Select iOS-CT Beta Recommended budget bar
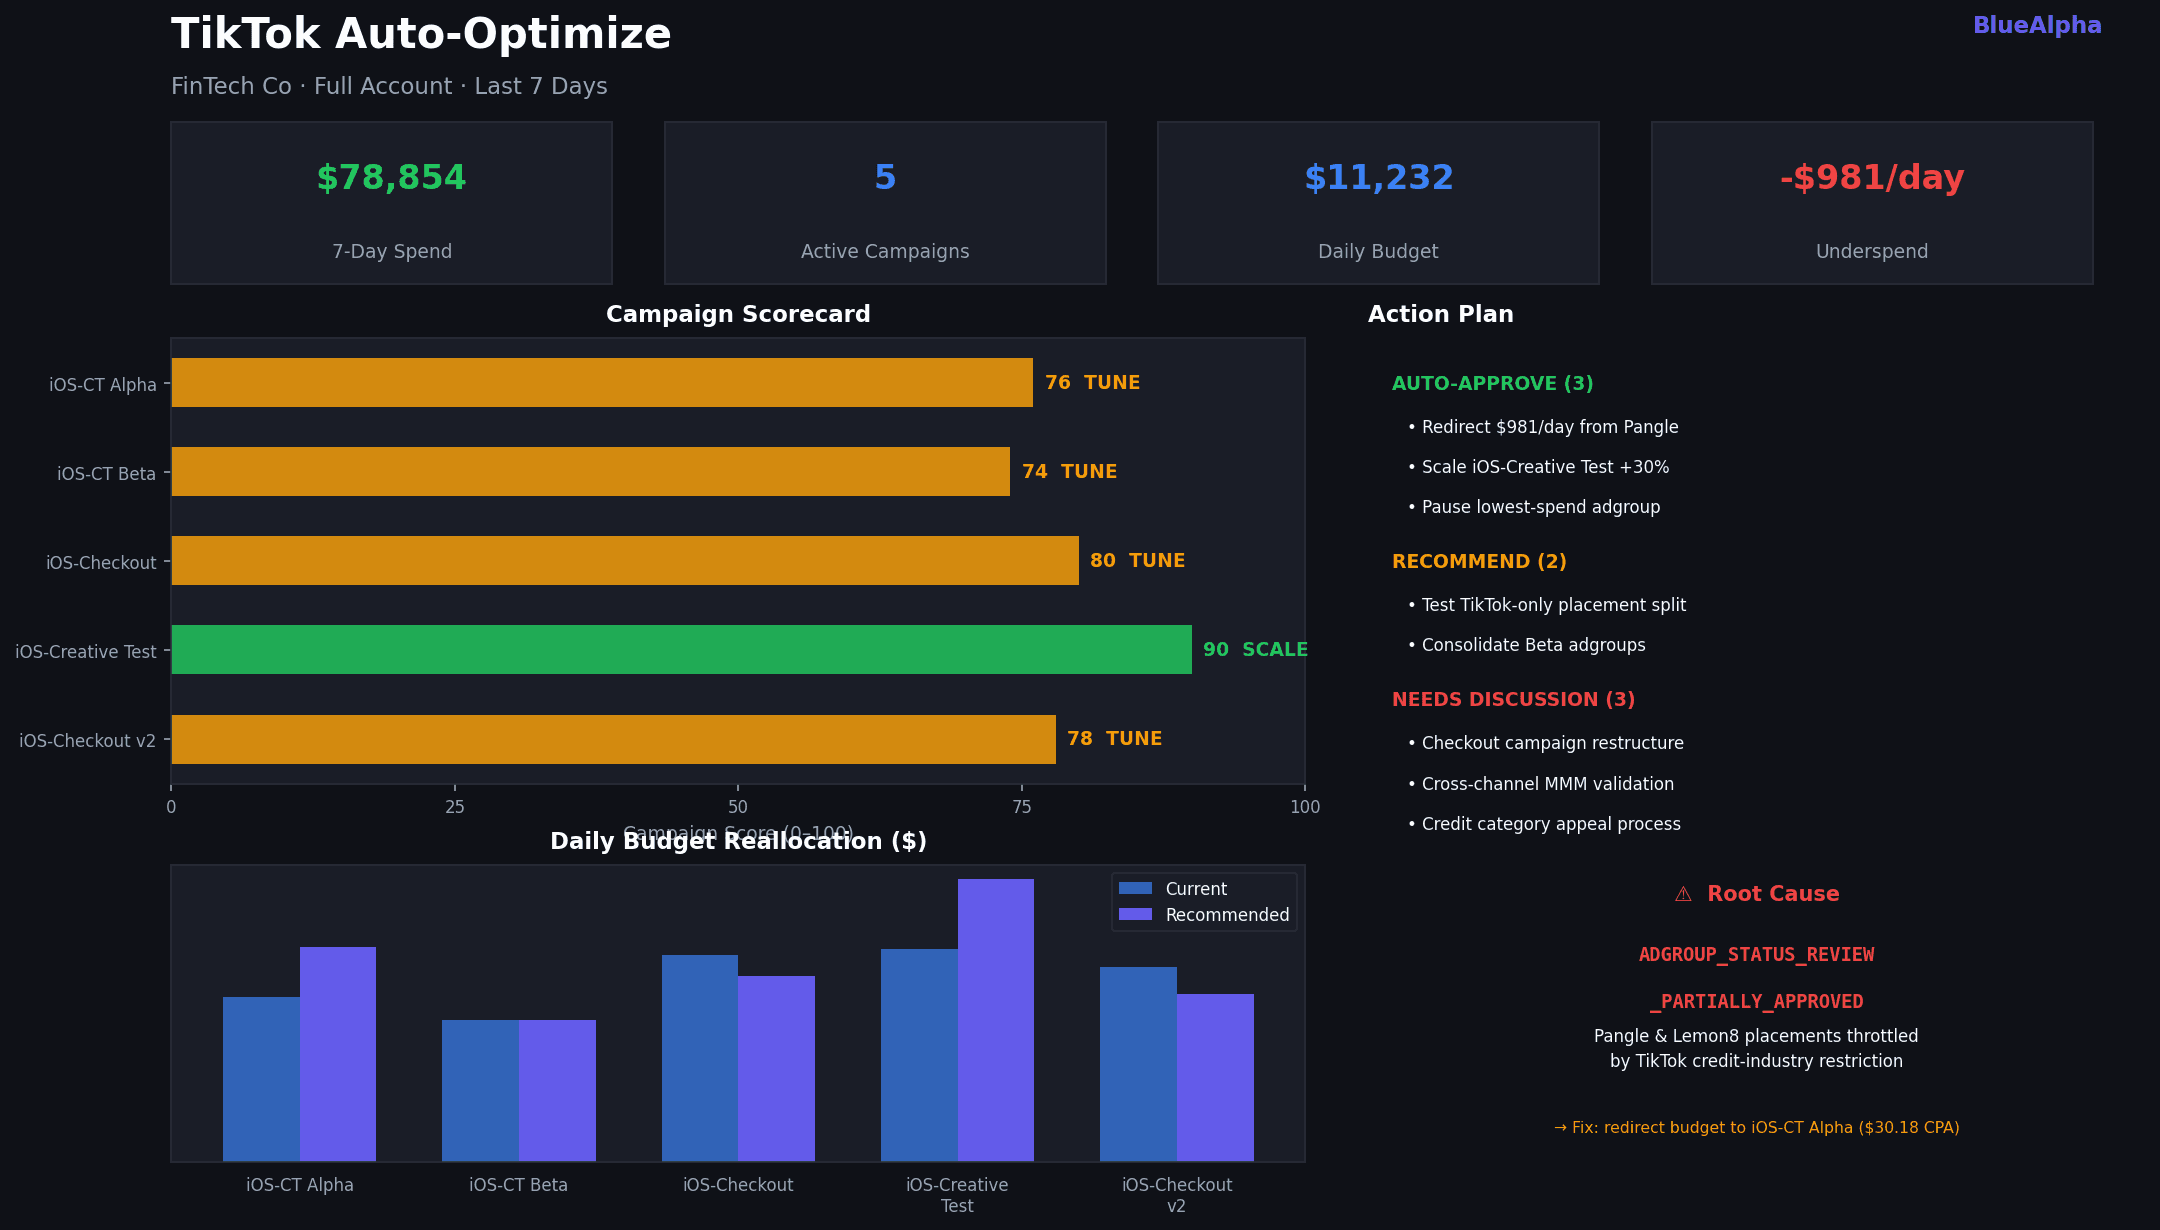The height and width of the screenshot is (1230, 2160). [x=557, y=1090]
